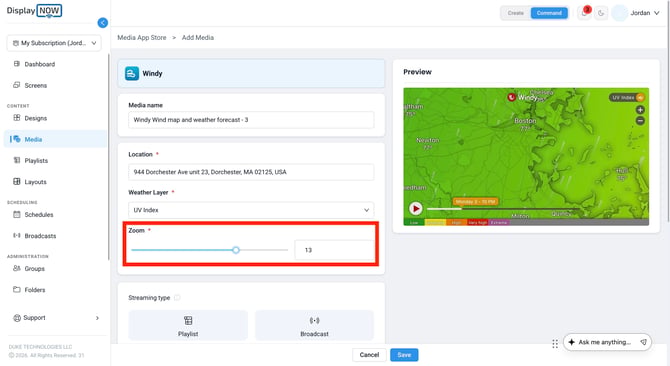Click the Playlist icon in the streaming card

tap(188, 320)
